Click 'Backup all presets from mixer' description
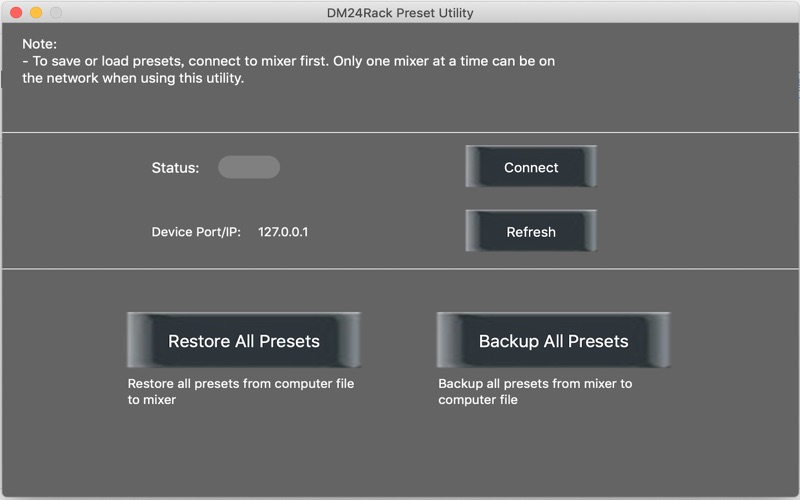The image size is (800, 500). [535, 391]
